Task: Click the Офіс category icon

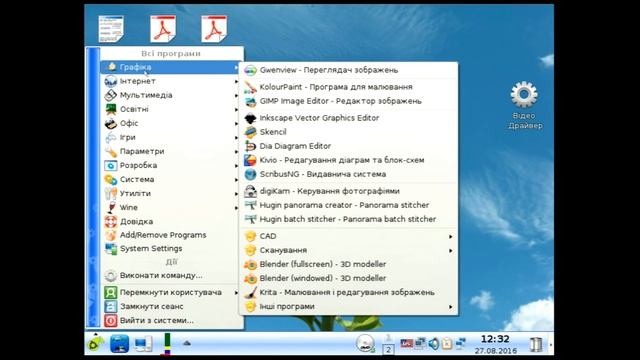Action: click(x=111, y=123)
